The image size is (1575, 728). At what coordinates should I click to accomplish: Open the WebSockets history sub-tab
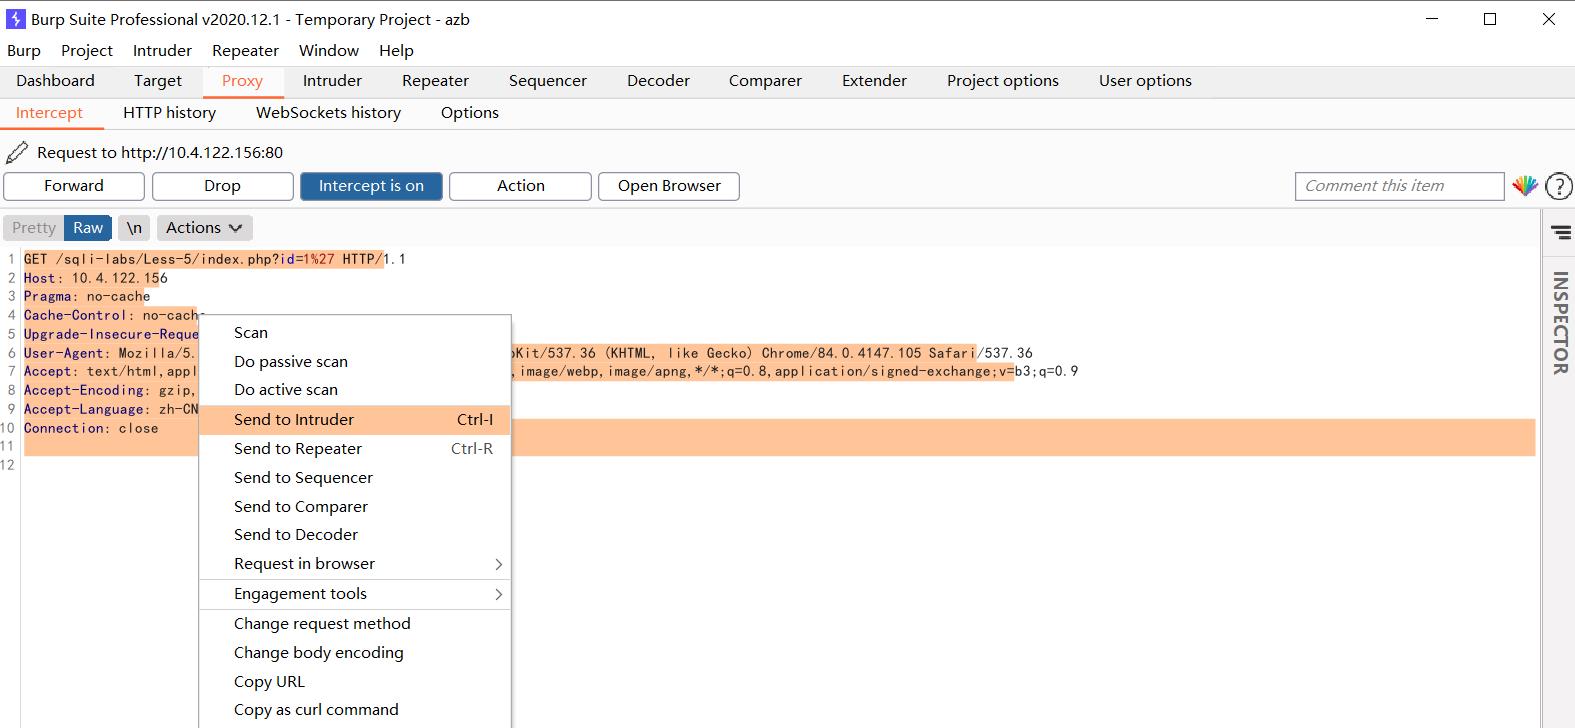pos(328,113)
